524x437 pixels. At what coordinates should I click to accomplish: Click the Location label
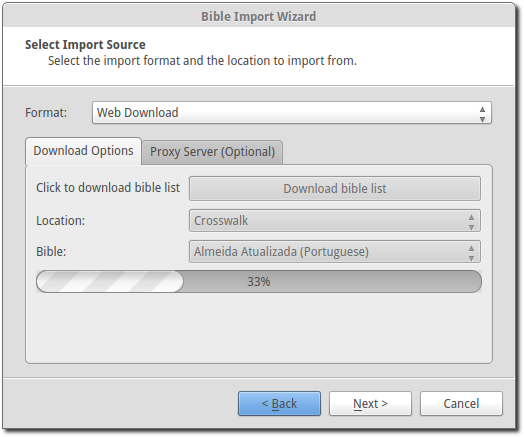[60, 221]
